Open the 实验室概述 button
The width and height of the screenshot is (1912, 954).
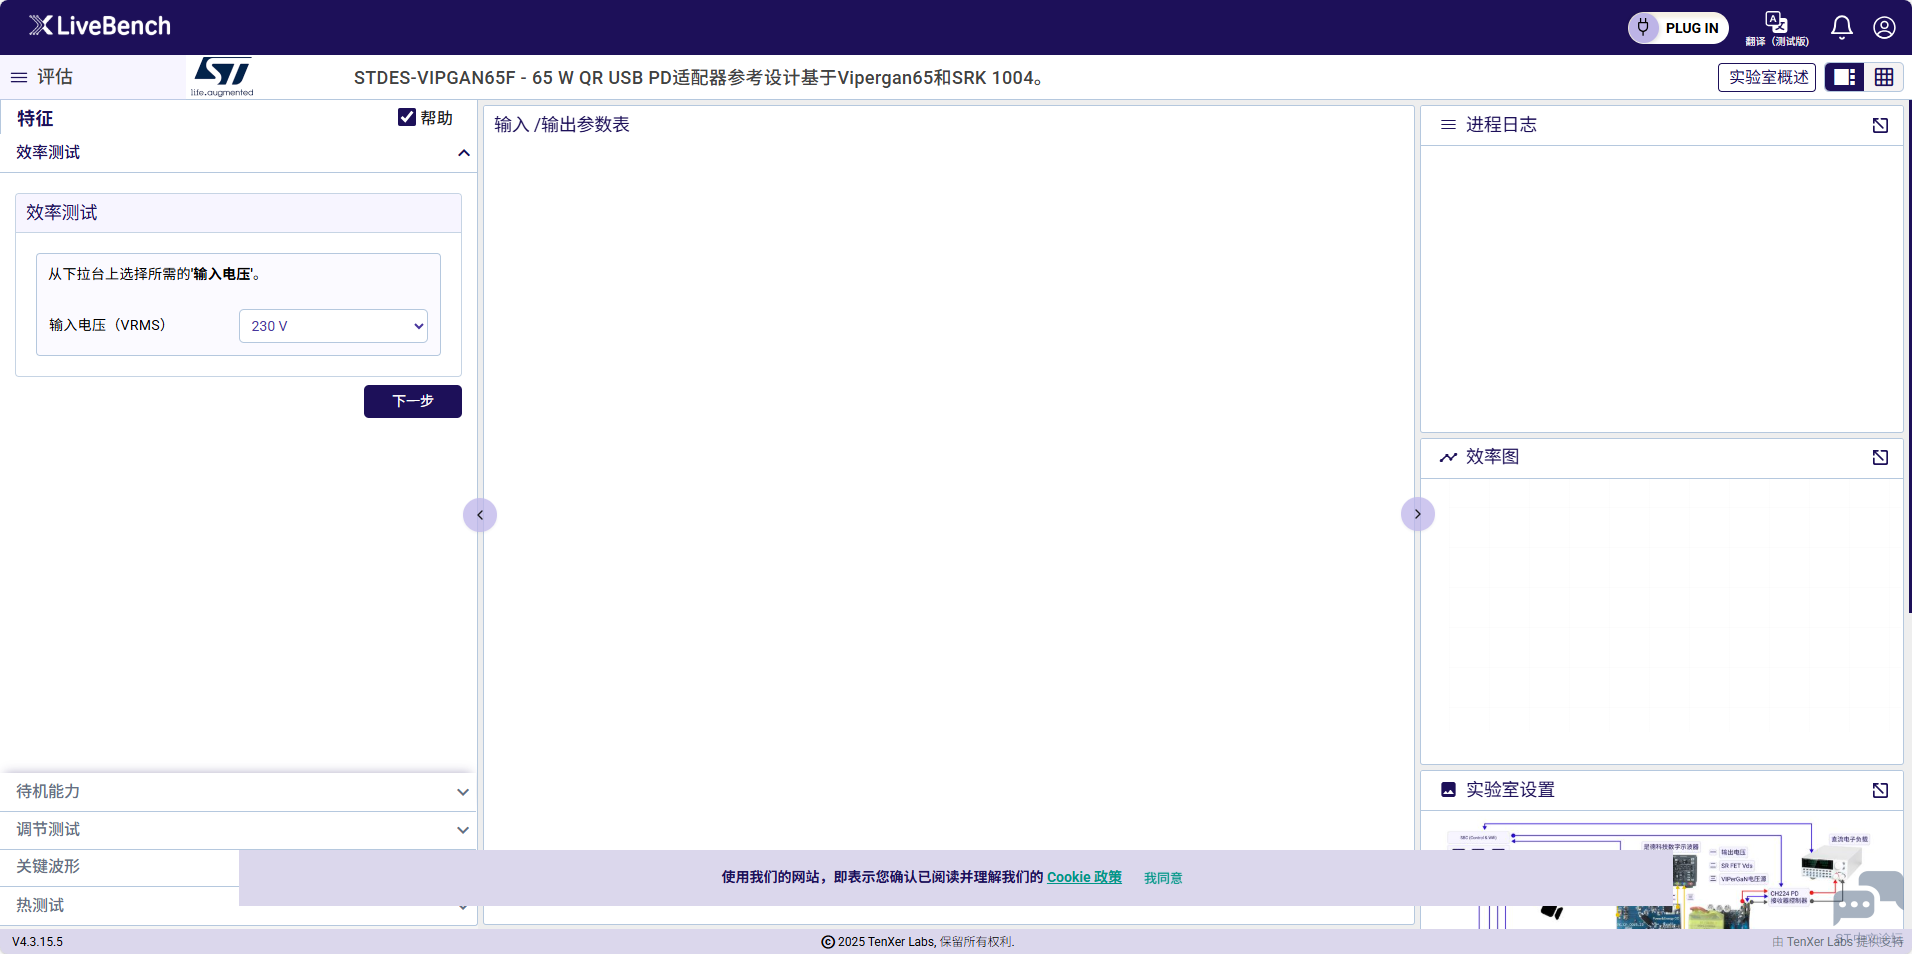pyautogui.click(x=1767, y=77)
